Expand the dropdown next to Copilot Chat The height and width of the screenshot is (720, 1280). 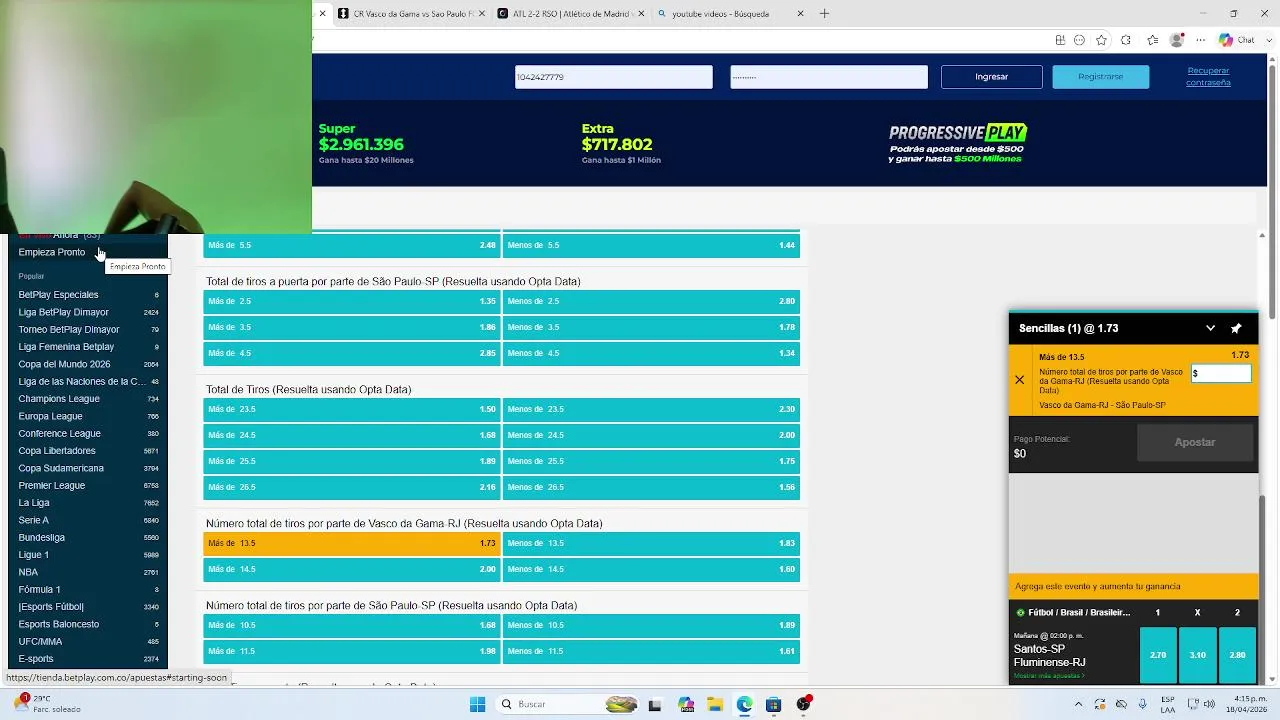click(1267, 40)
